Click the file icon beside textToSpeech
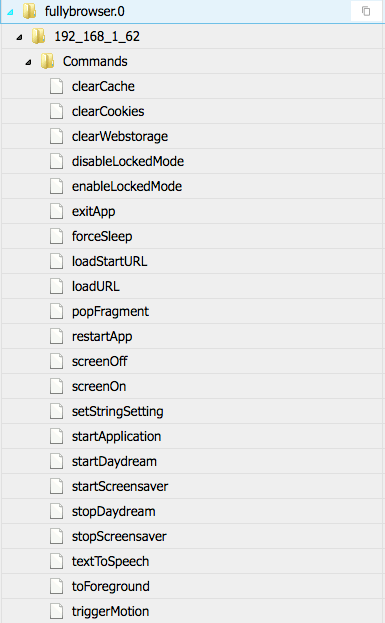385x623 pixels. click(56, 561)
